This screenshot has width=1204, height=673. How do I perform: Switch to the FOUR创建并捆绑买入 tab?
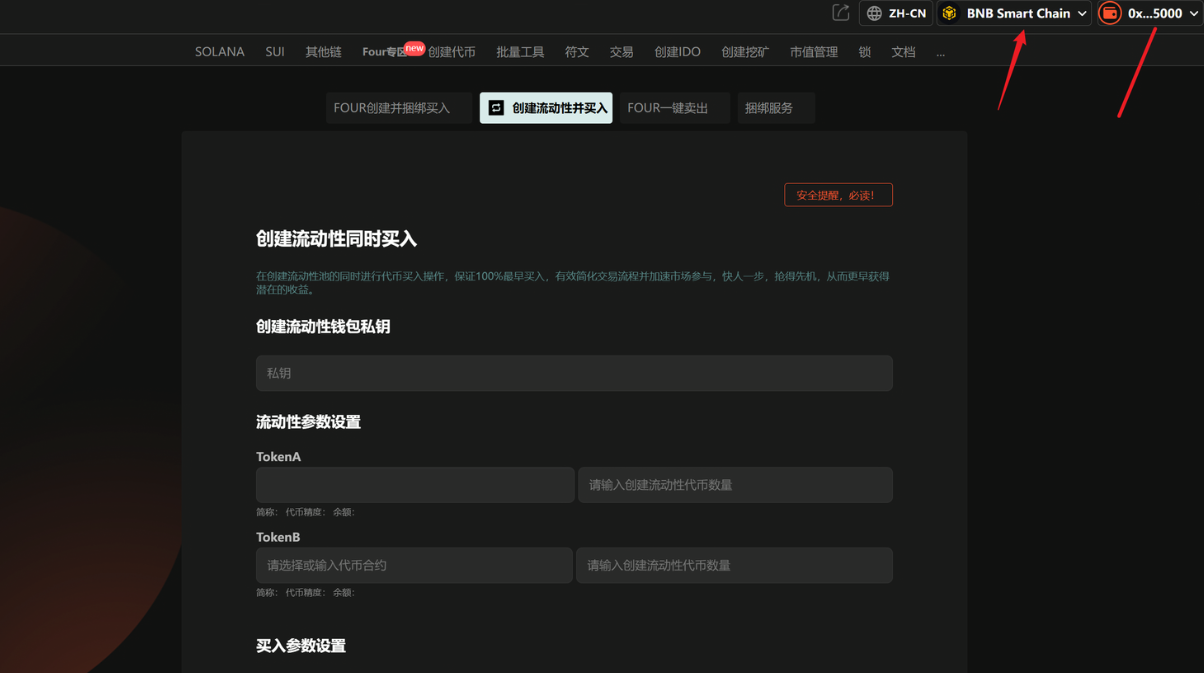pos(398,108)
